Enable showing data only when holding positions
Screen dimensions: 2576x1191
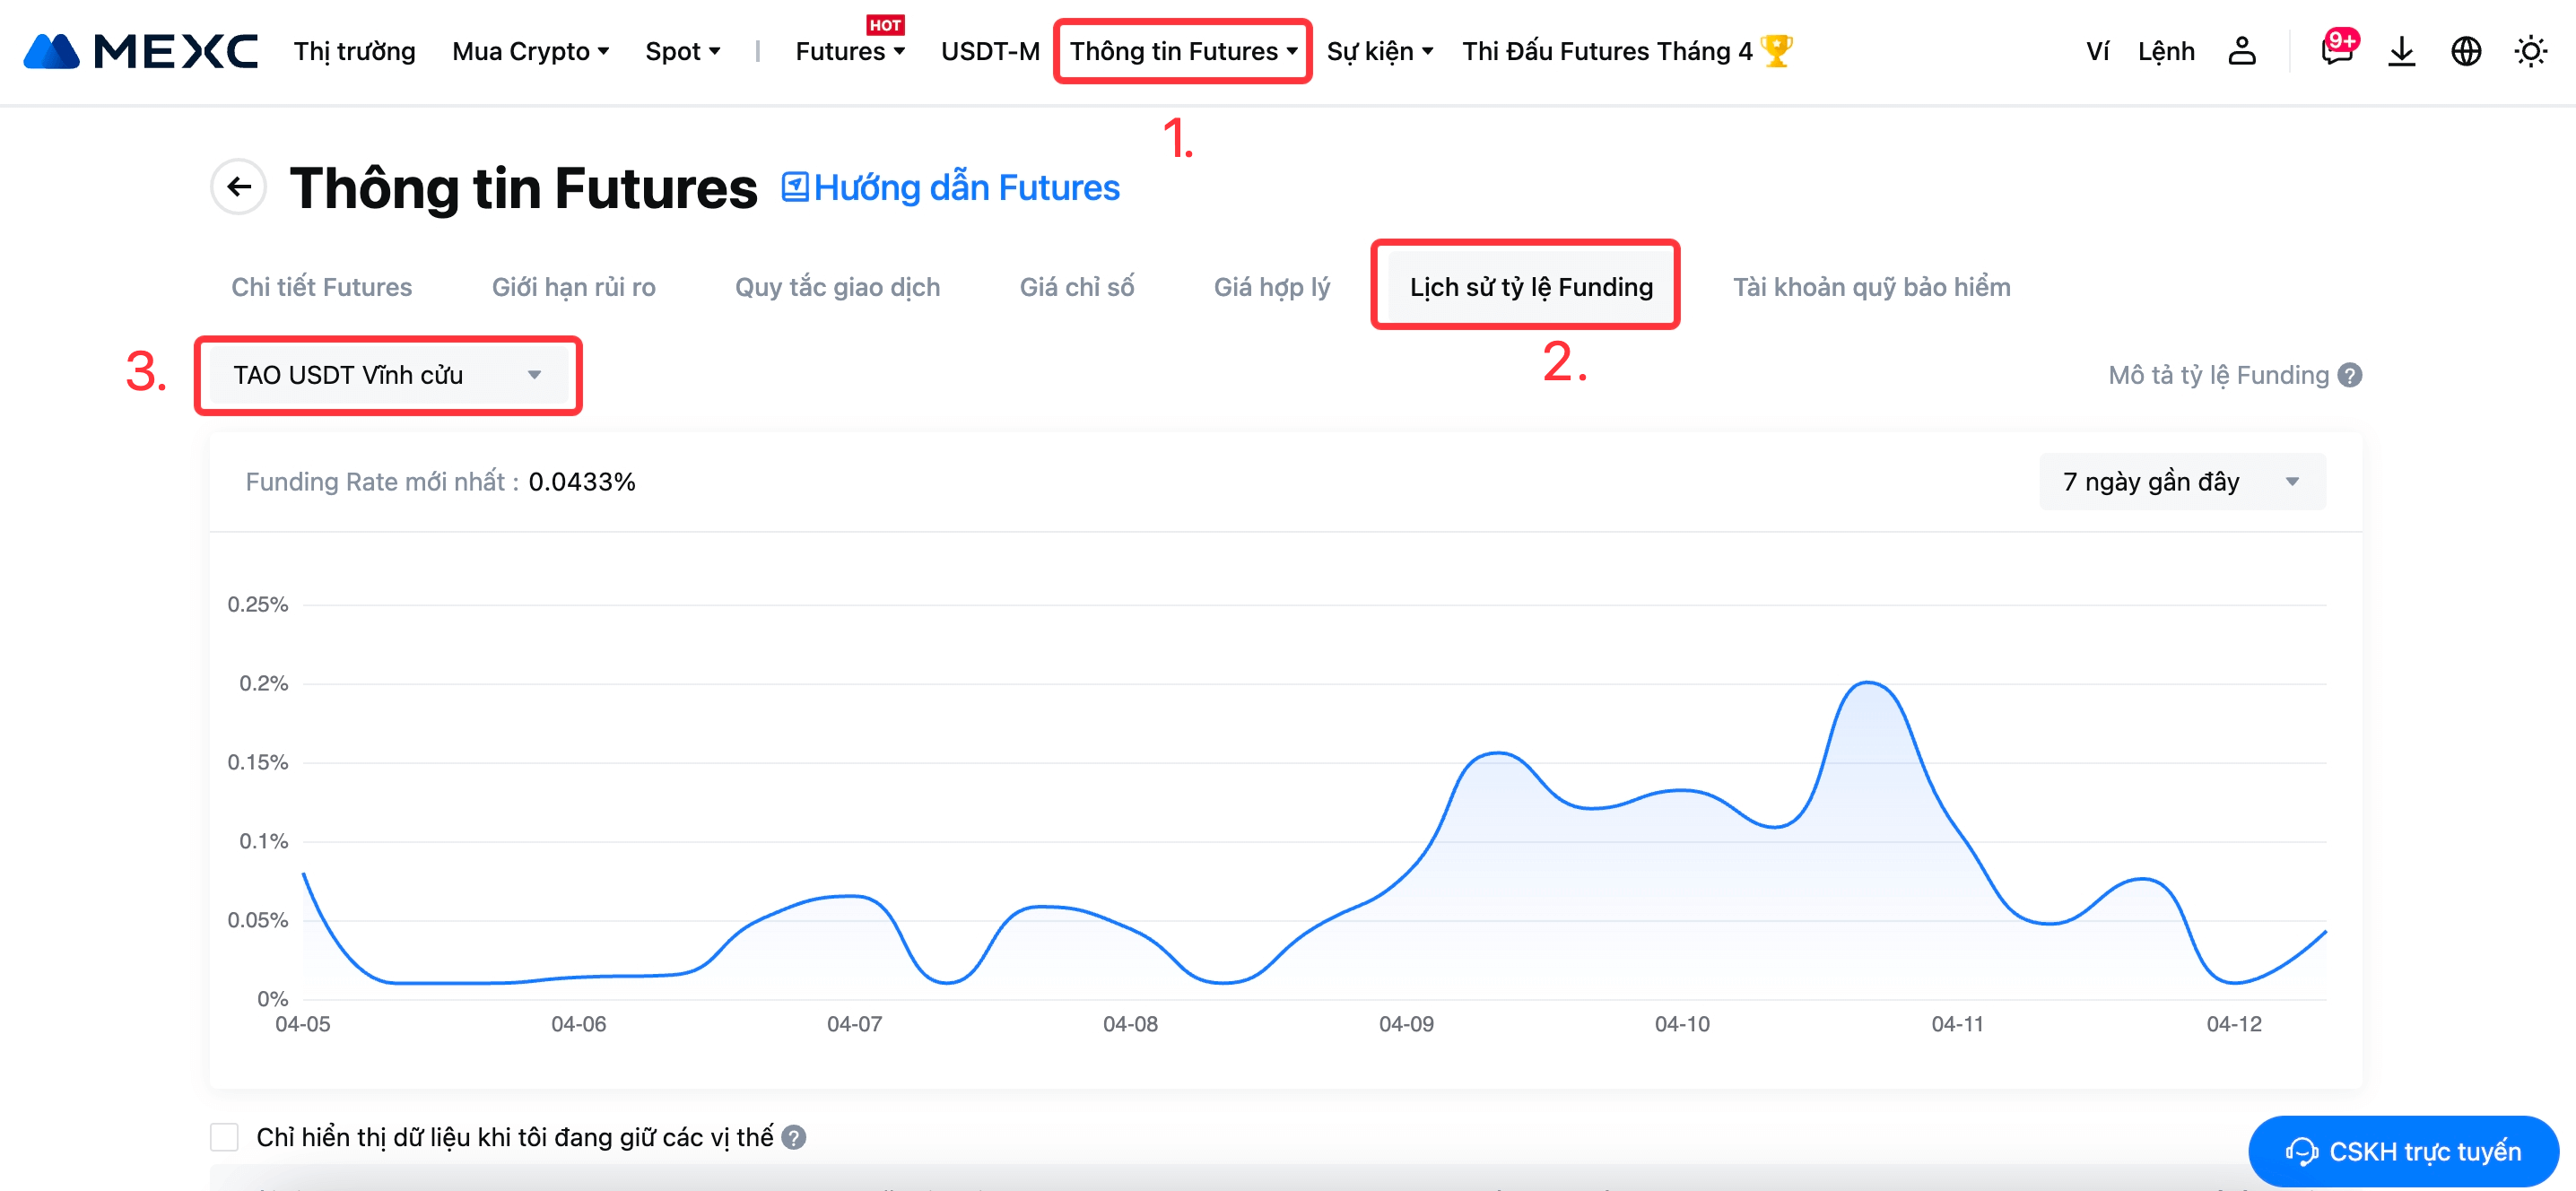[224, 1137]
